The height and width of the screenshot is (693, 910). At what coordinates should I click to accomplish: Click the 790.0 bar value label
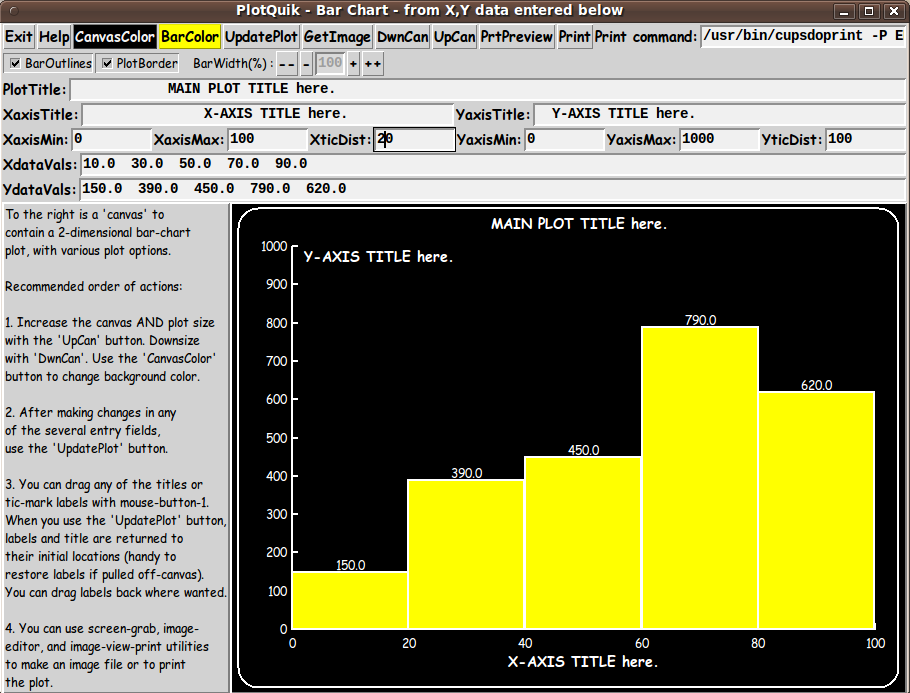click(700, 320)
